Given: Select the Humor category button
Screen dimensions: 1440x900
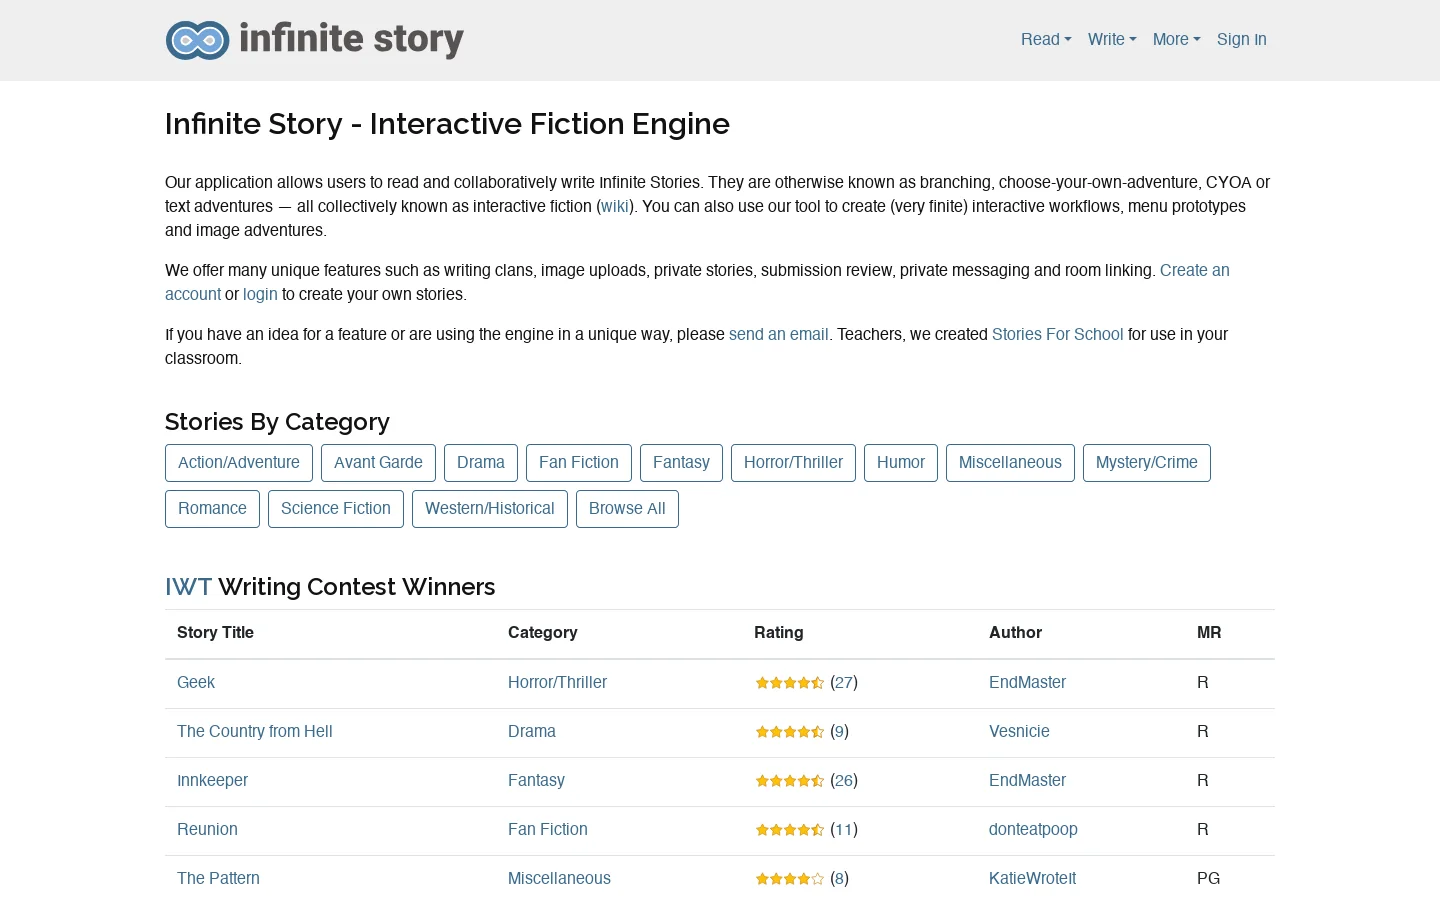Looking at the screenshot, I should [x=901, y=463].
